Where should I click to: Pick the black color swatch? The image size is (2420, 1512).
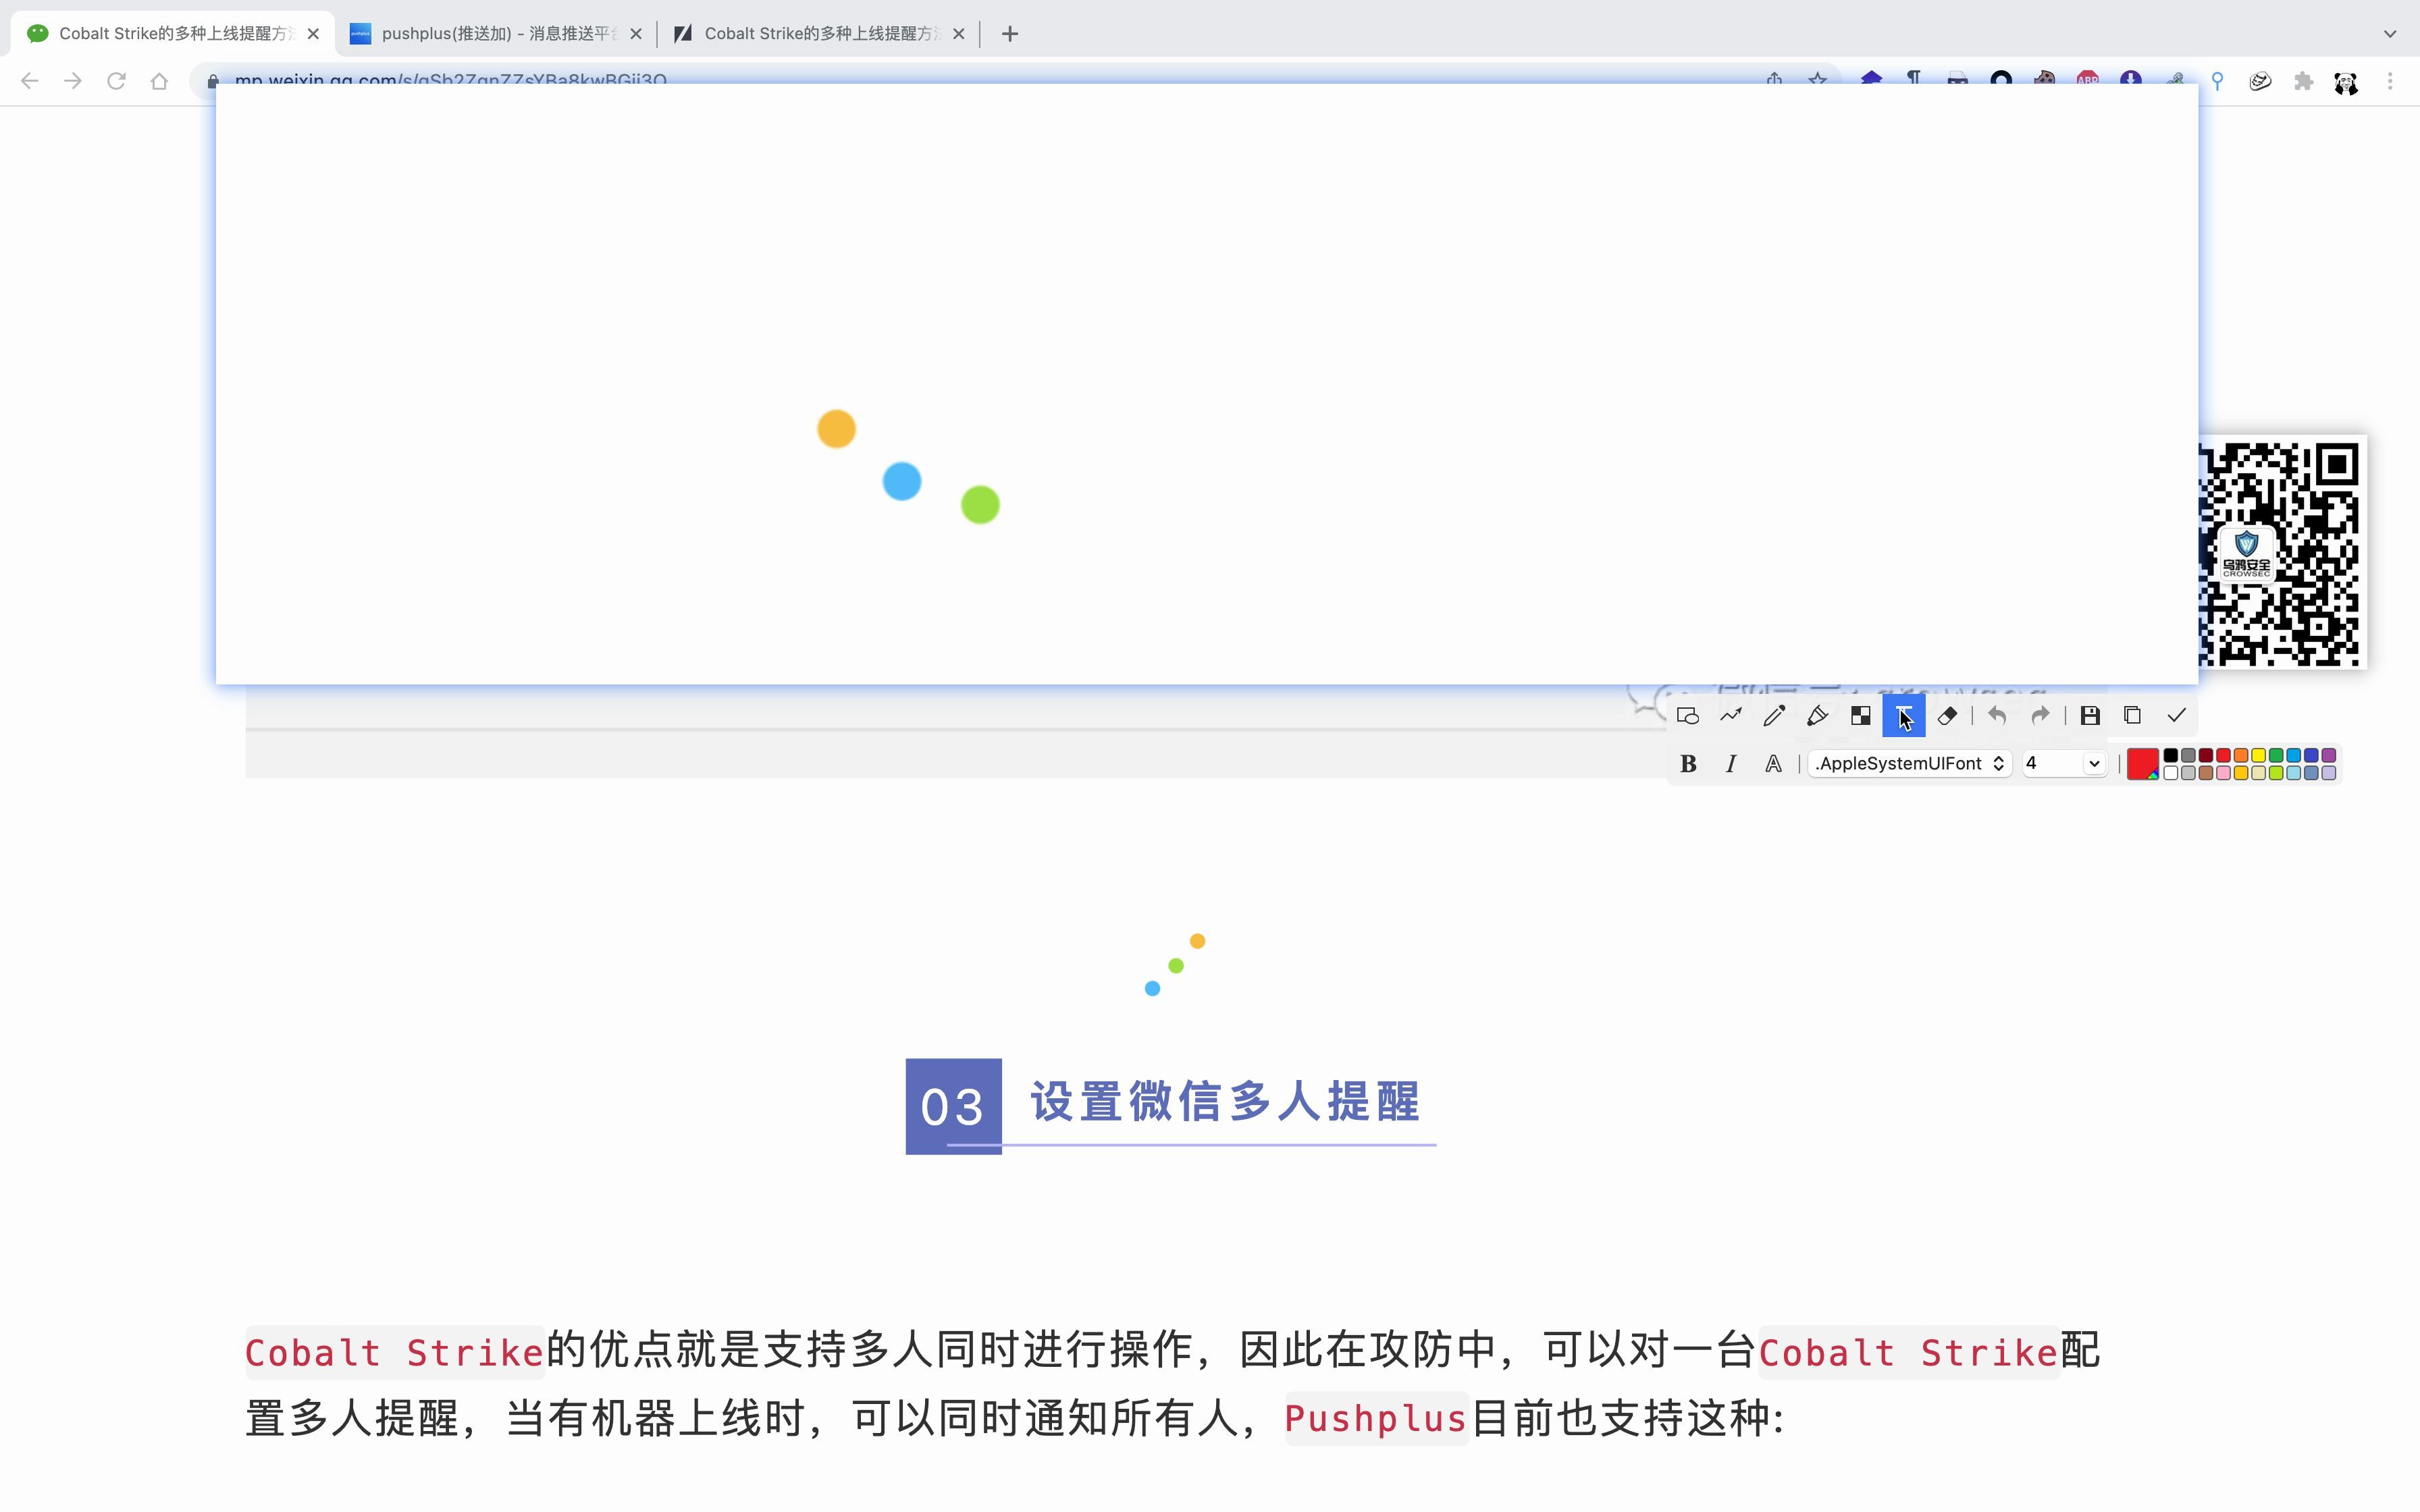click(x=2171, y=755)
